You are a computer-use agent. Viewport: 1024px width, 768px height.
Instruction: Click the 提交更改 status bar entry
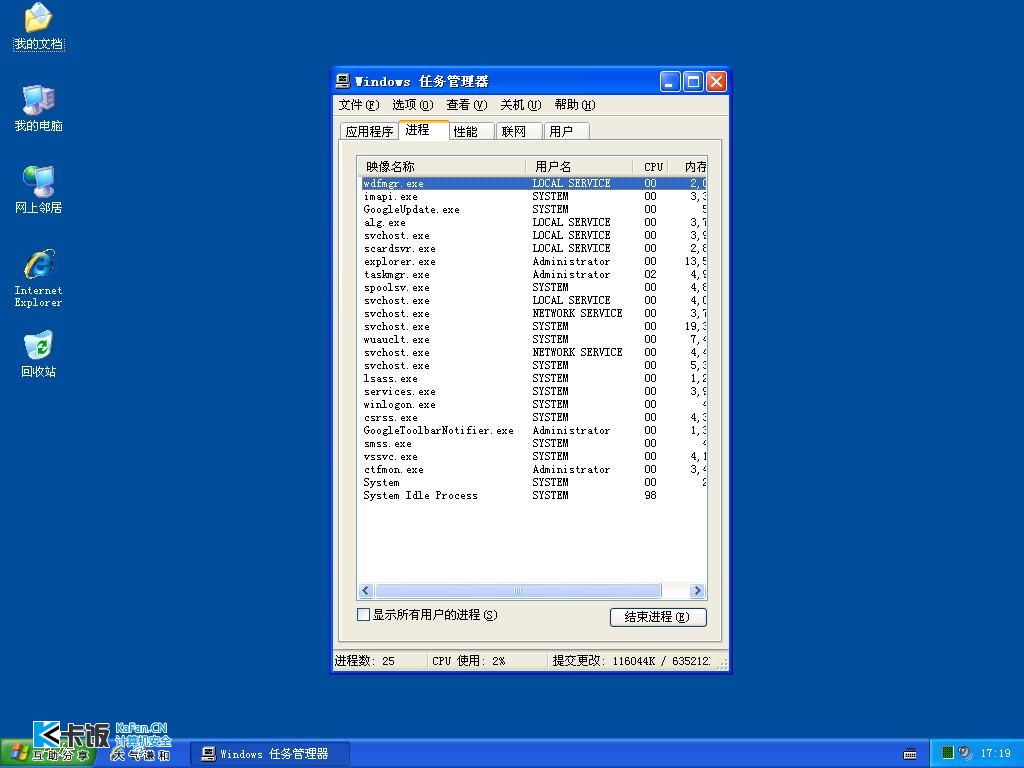coord(631,661)
